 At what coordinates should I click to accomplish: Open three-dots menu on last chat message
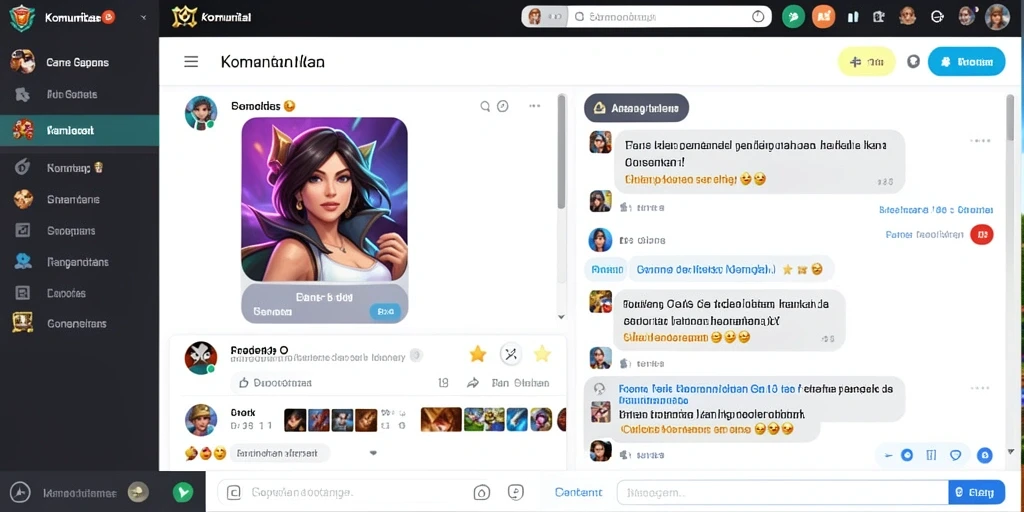(x=980, y=389)
